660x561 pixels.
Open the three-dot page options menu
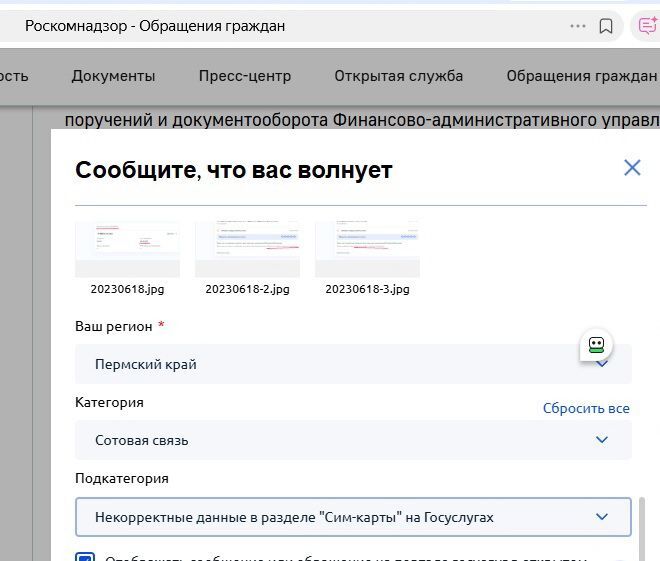[578, 26]
